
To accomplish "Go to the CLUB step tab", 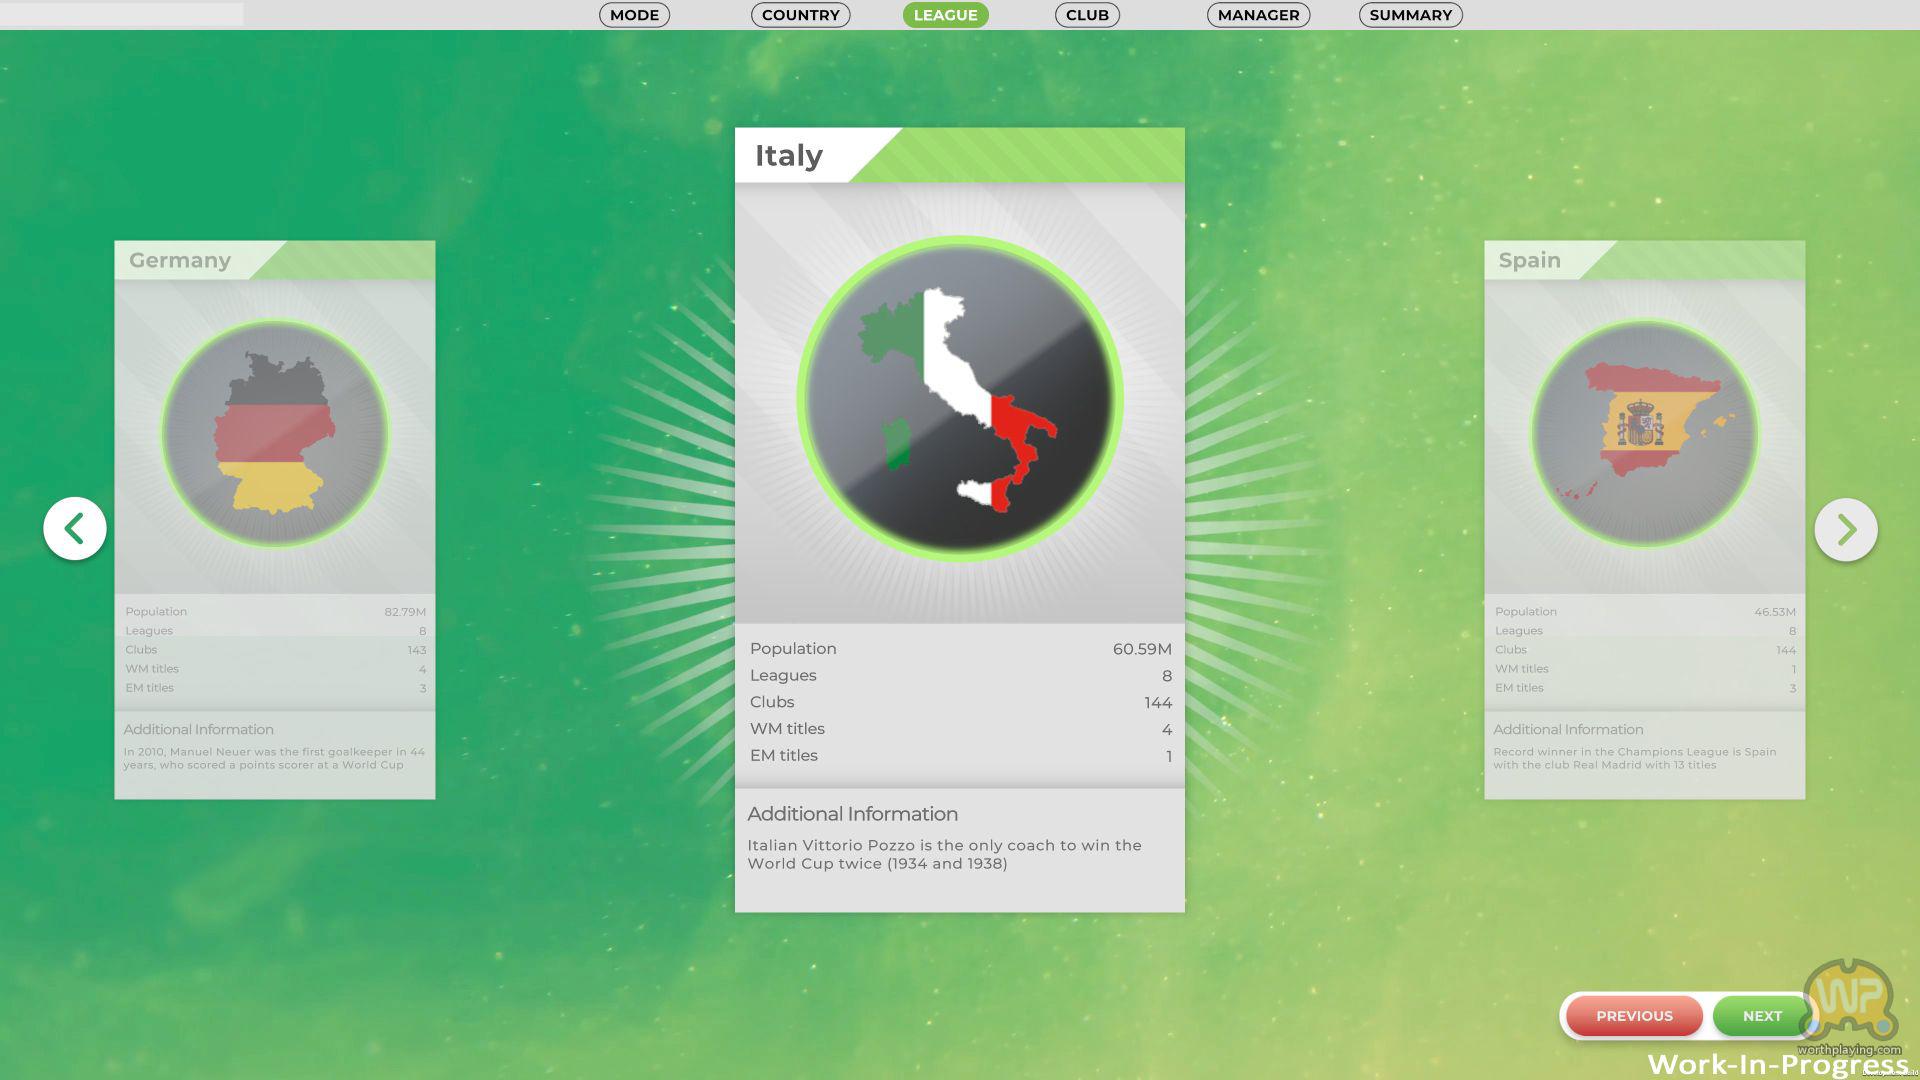I will click(1087, 15).
